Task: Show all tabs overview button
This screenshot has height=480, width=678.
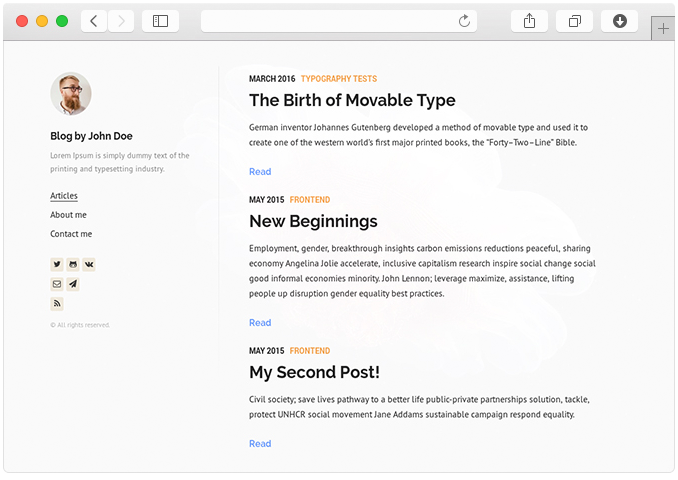Action: tap(574, 21)
